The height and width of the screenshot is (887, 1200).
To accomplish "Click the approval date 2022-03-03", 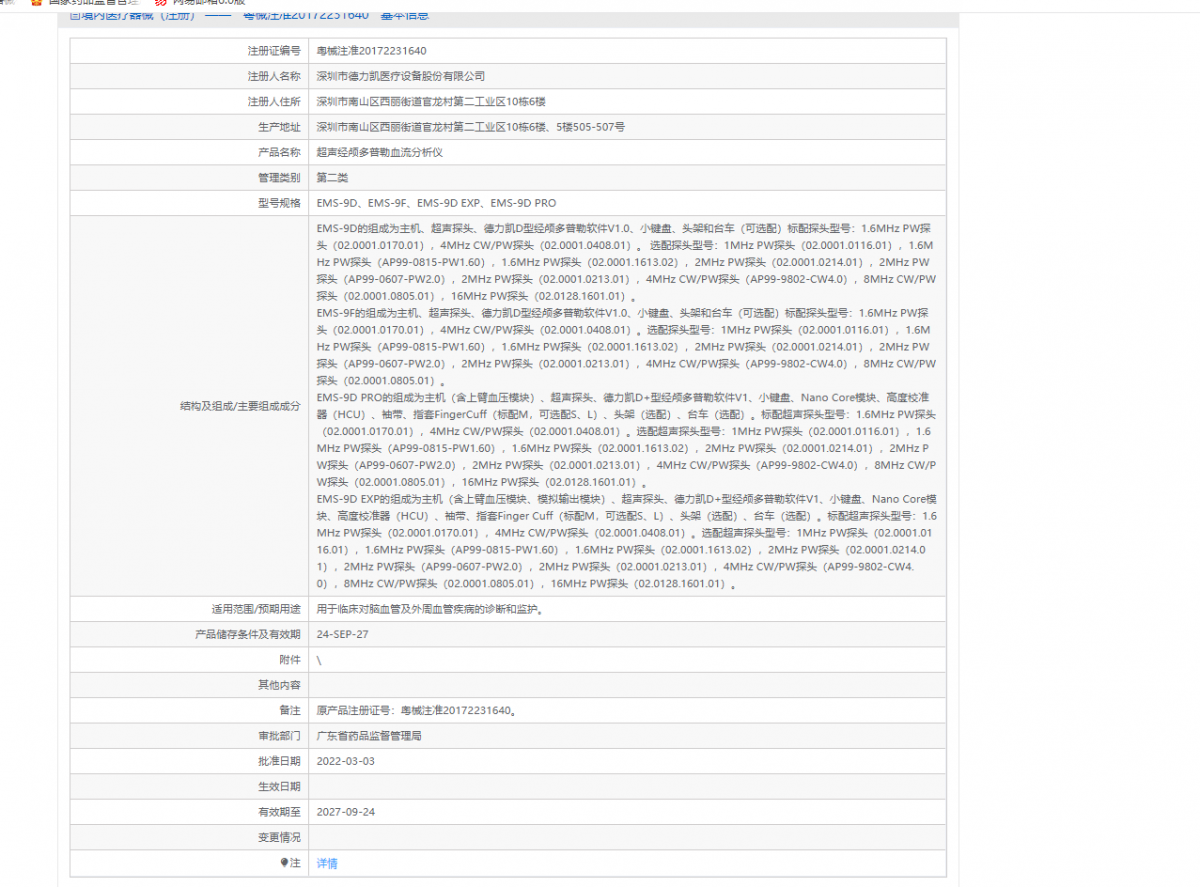I will [346, 761].
